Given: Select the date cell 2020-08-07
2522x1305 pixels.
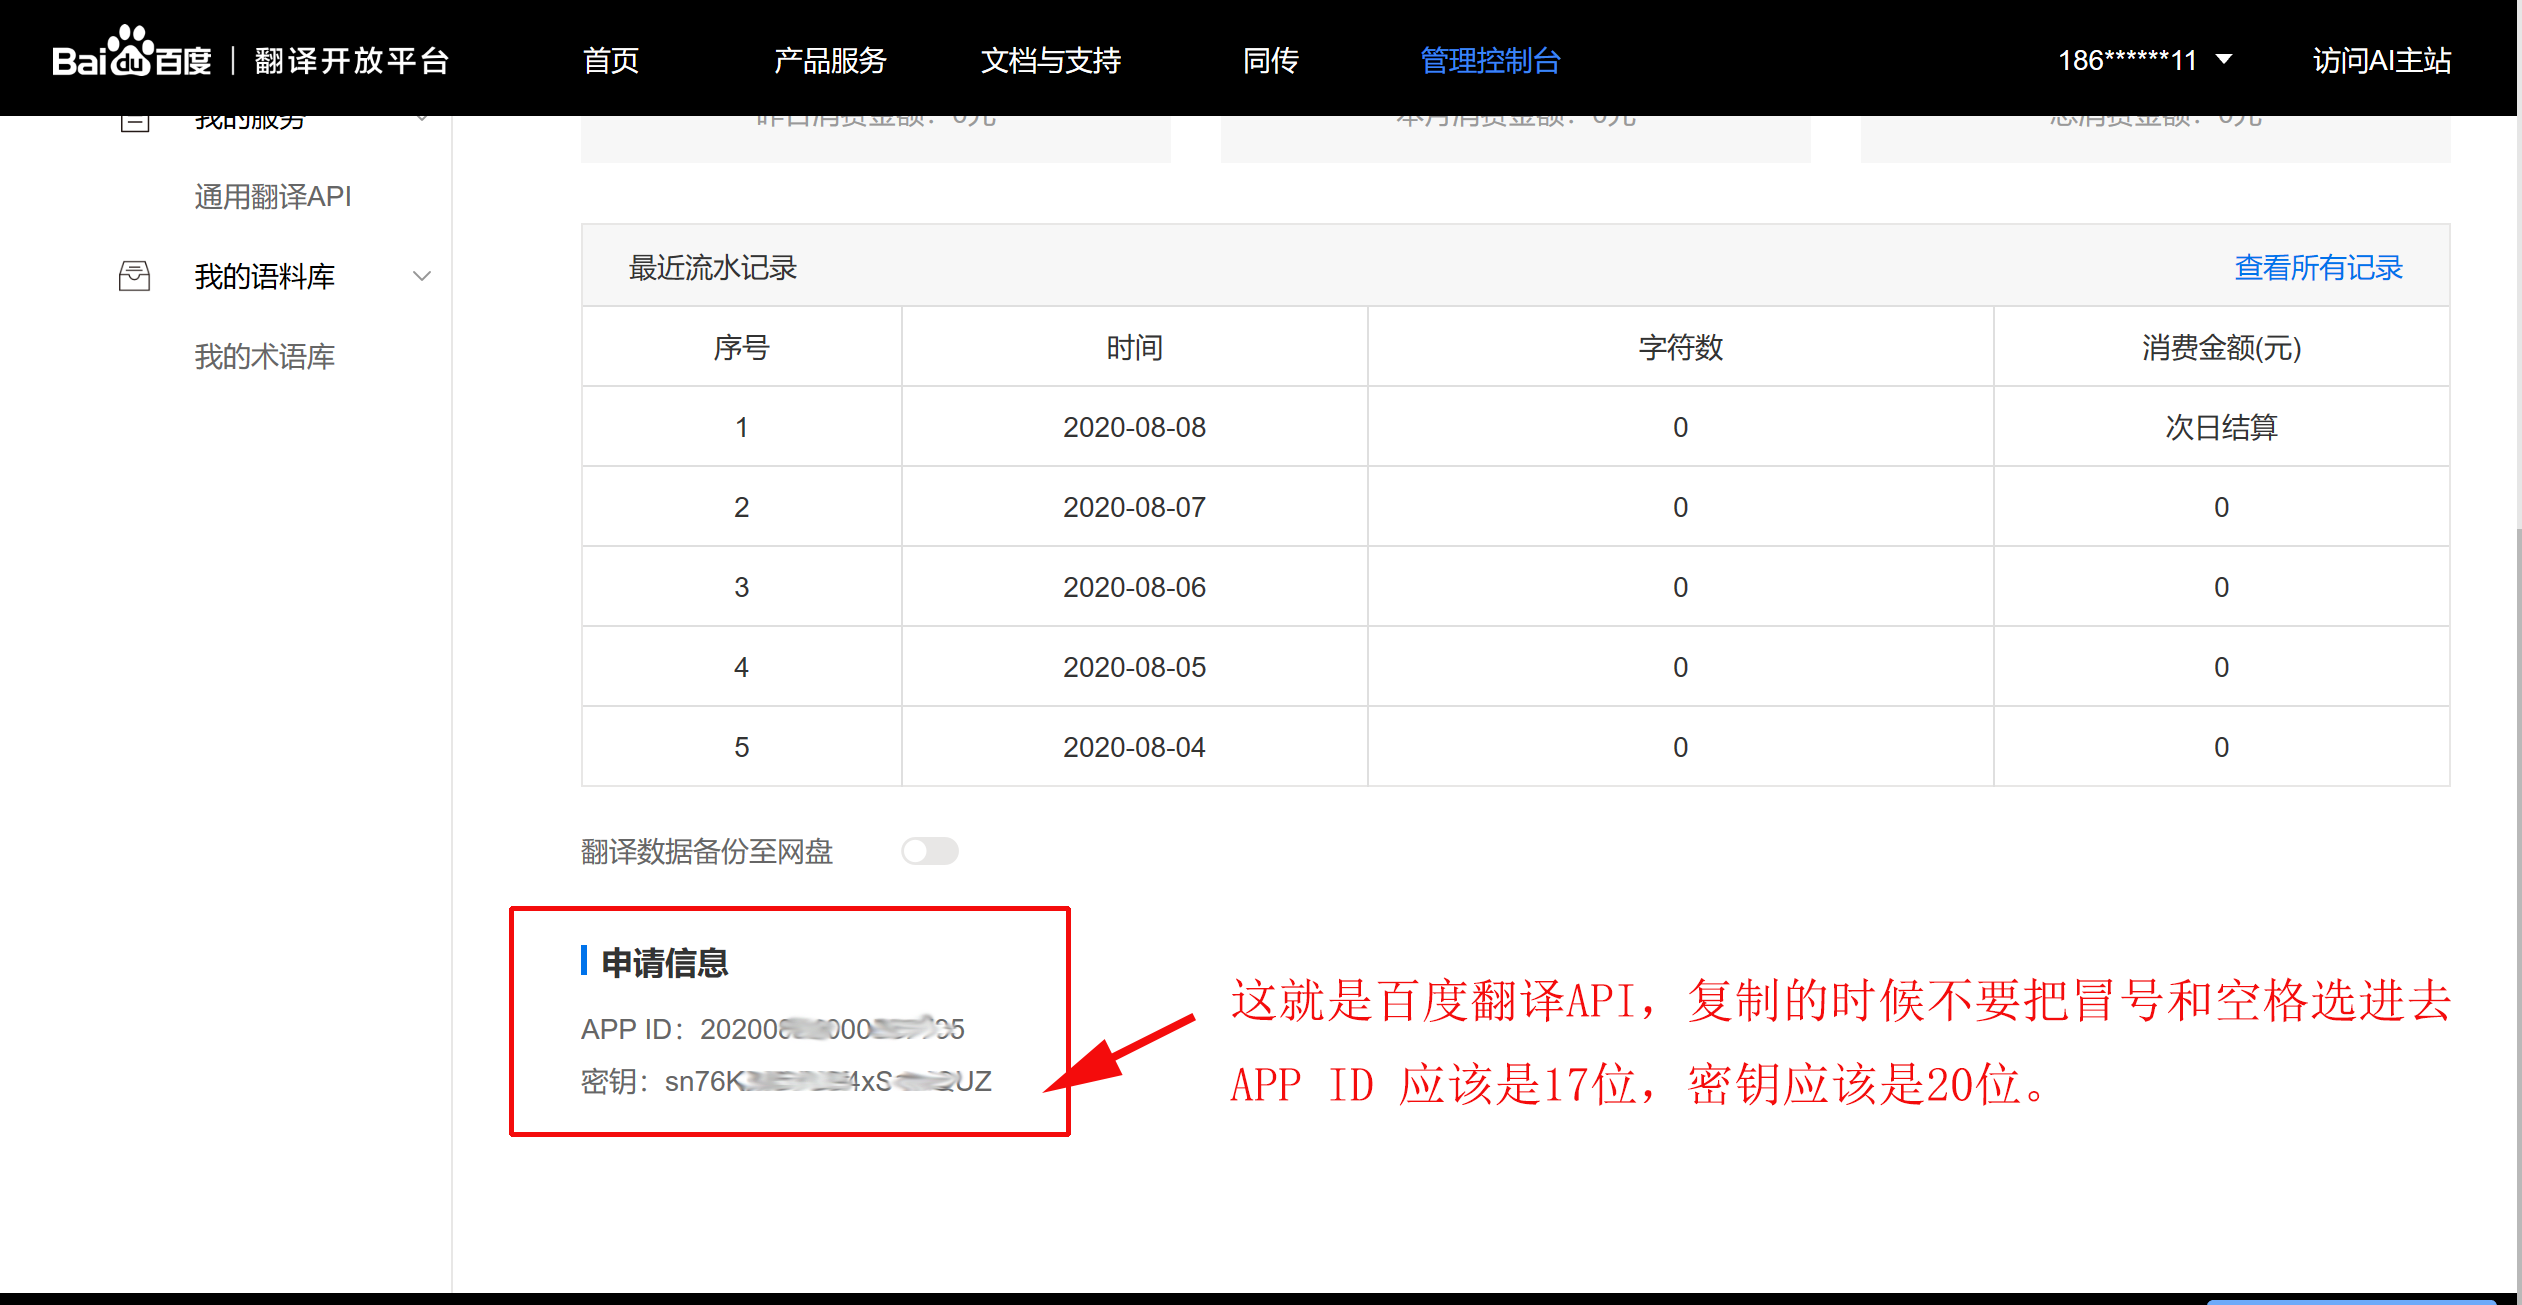Looking at the screenshot, I should [1134, 507].
